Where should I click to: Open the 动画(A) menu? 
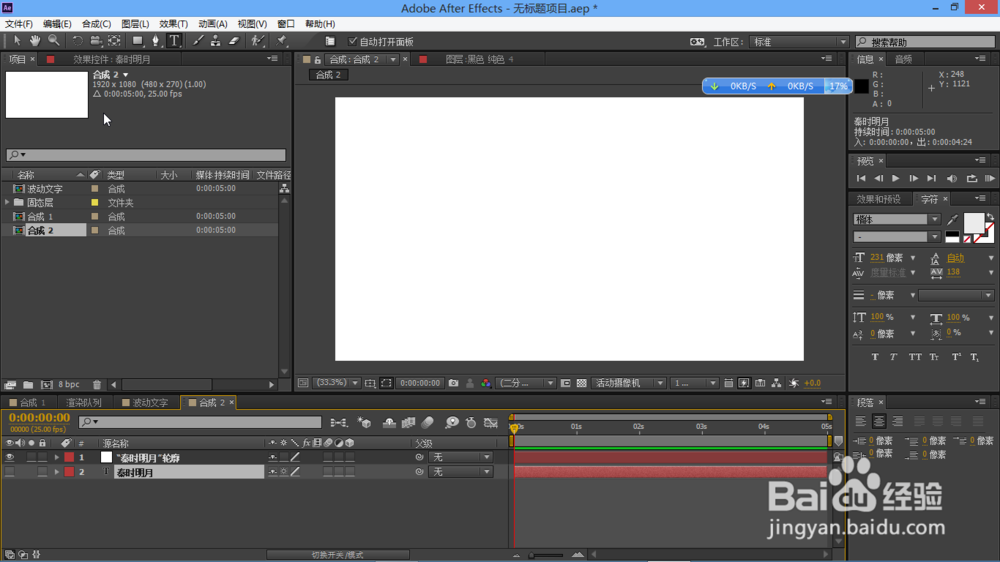tap(212, 24)
